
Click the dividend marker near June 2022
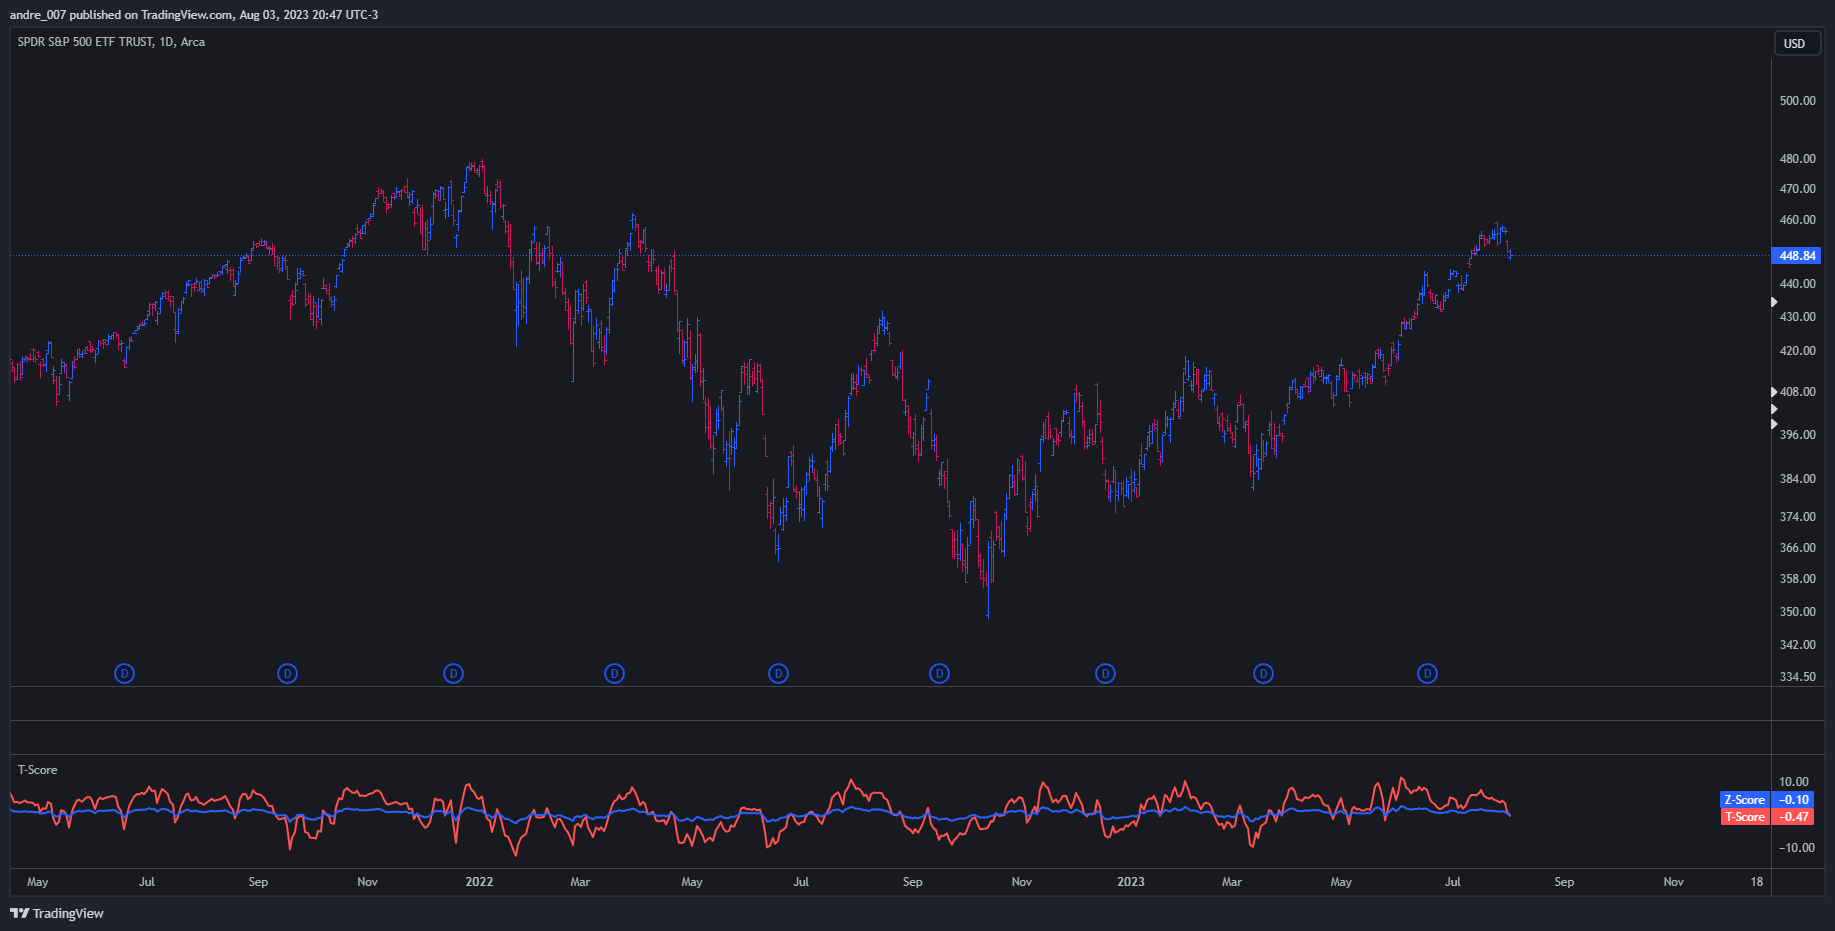(778, 674)
